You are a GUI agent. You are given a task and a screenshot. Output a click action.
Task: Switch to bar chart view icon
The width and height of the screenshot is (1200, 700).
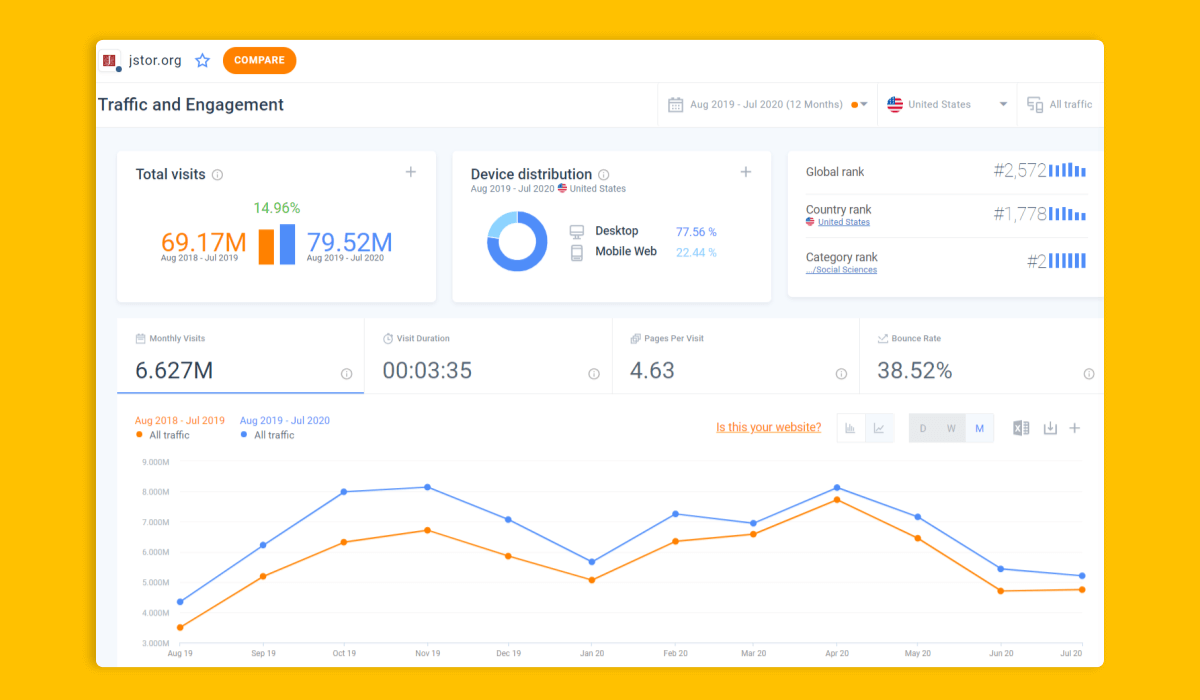point(850,428)
